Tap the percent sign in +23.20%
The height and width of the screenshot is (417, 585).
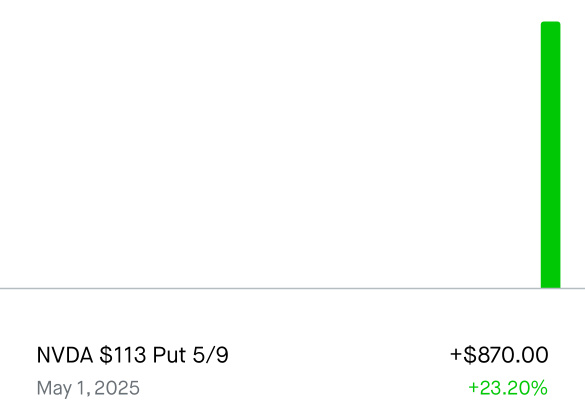coord(538,388)
